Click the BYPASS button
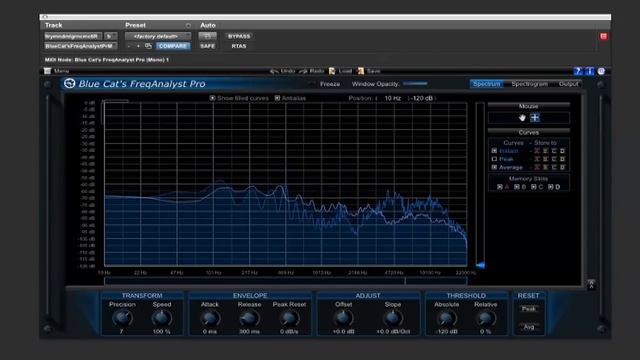This screenshot has width=640, height=360. pos(239,36)
